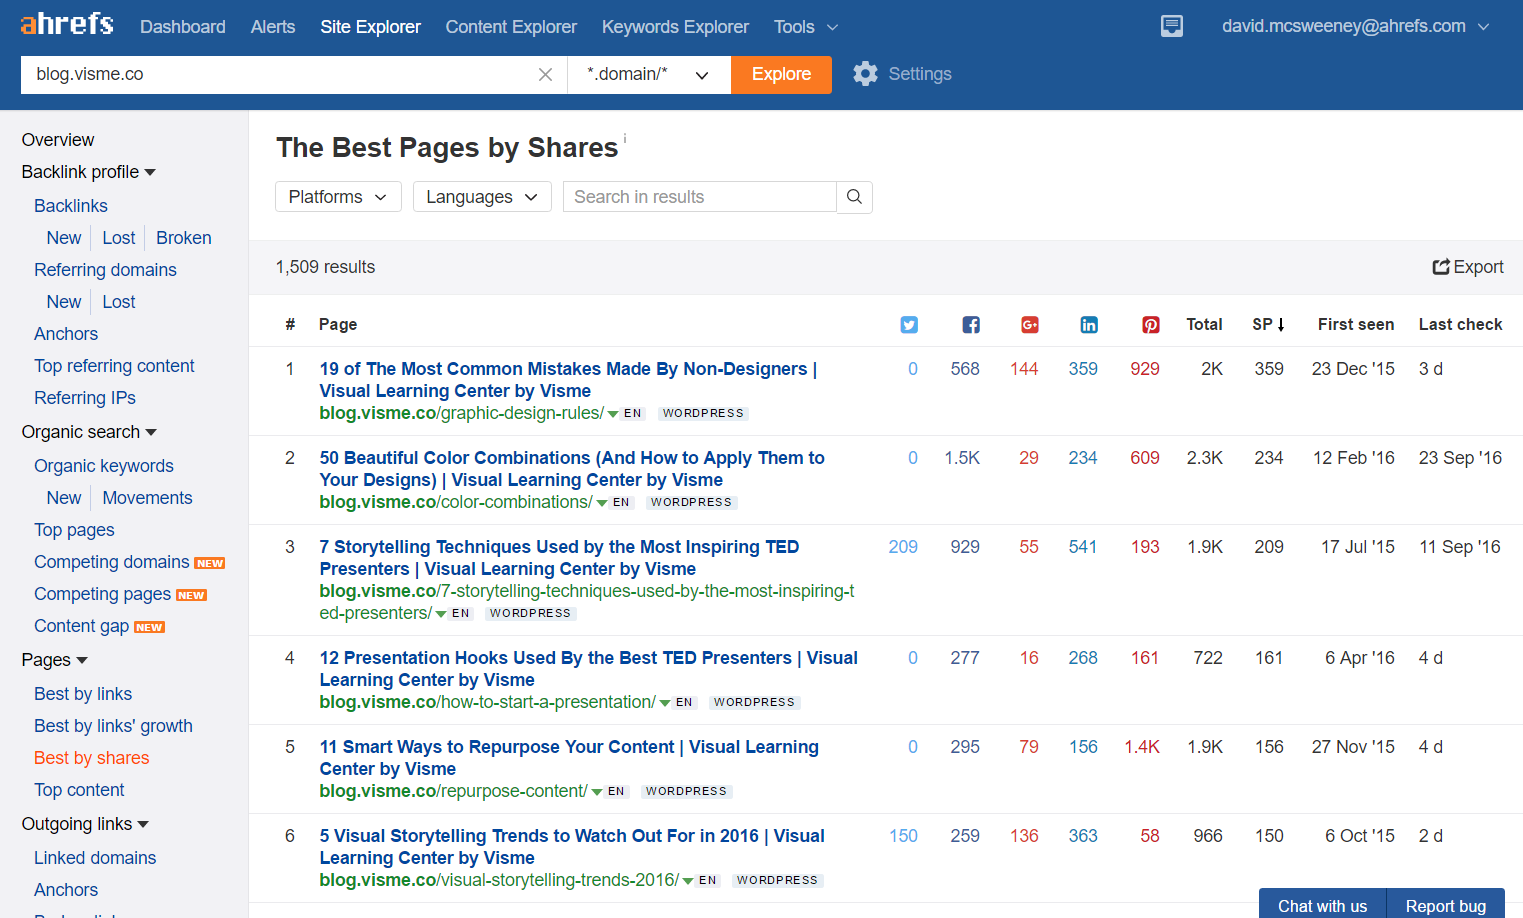Collapse the Backlink profile section
1523x918 pixels.
(x=89, y=172)
